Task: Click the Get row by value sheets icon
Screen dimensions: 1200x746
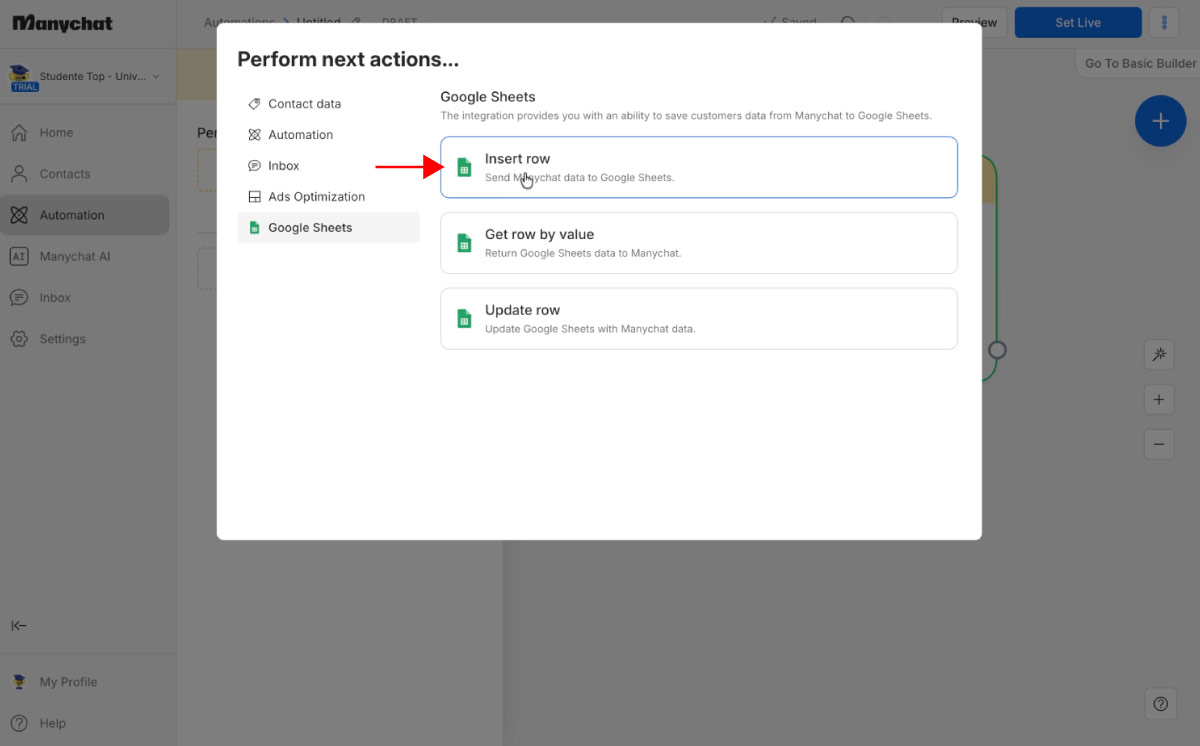Action: (x=463, y=243)
